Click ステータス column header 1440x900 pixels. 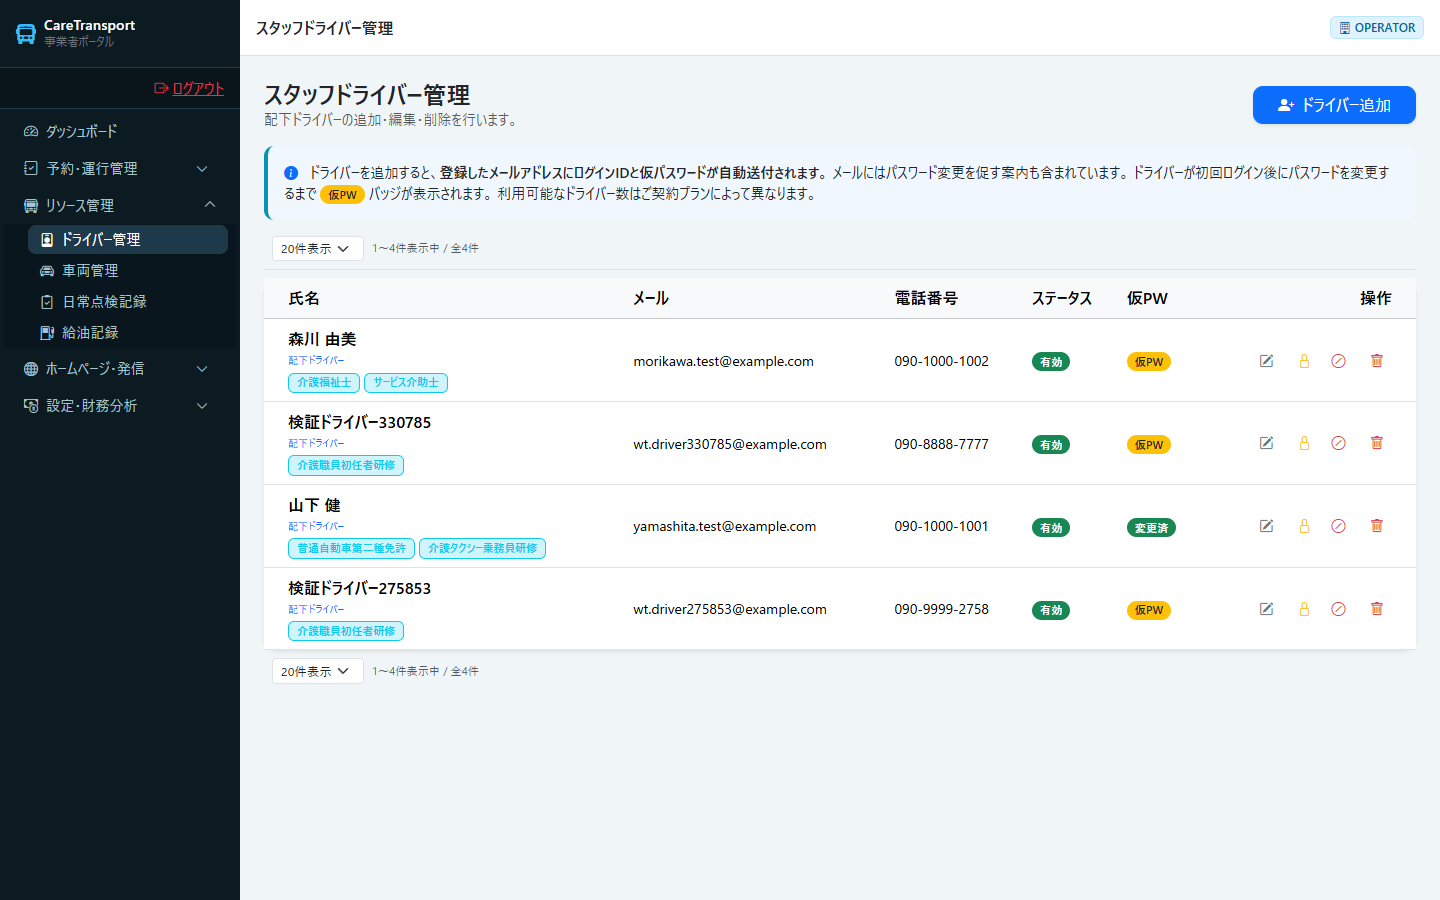[x=1062, y=298]
